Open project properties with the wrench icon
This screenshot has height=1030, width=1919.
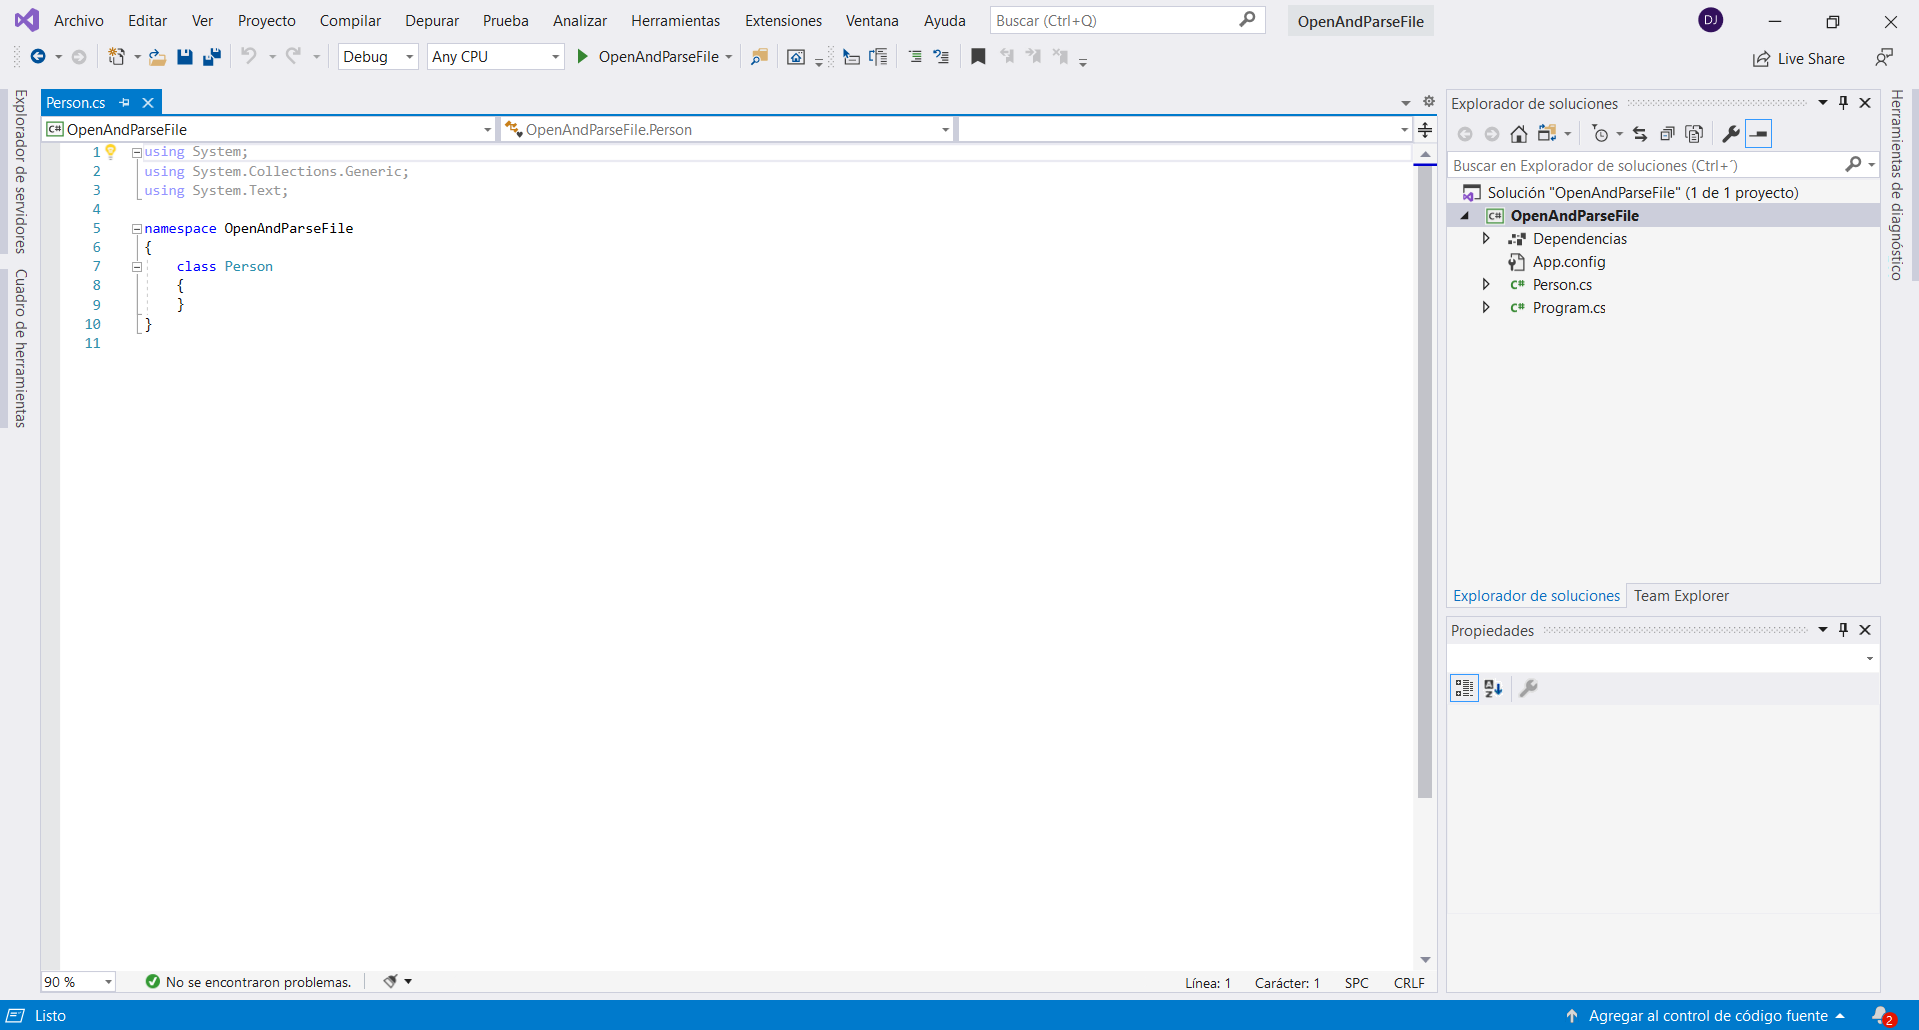point(1730,134)
